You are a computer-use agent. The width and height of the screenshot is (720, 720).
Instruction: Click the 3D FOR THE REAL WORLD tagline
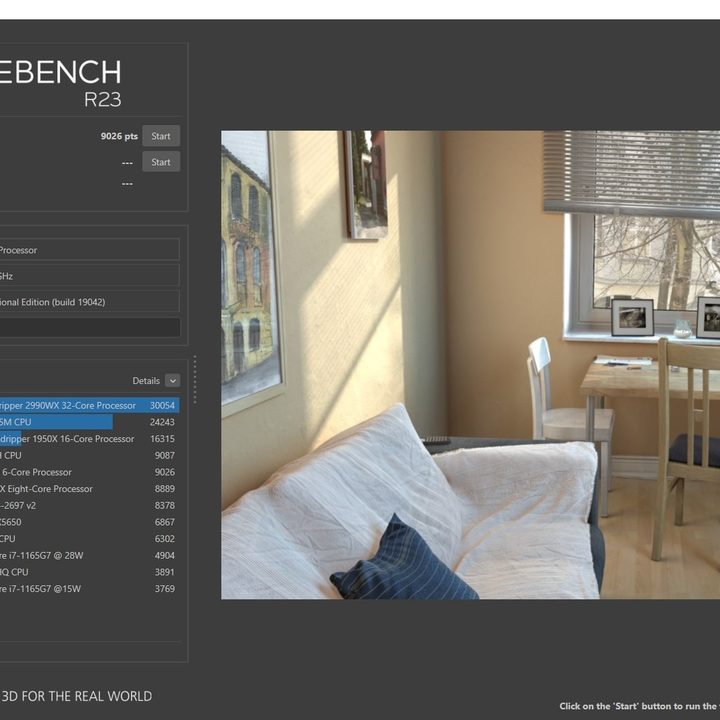76,696
